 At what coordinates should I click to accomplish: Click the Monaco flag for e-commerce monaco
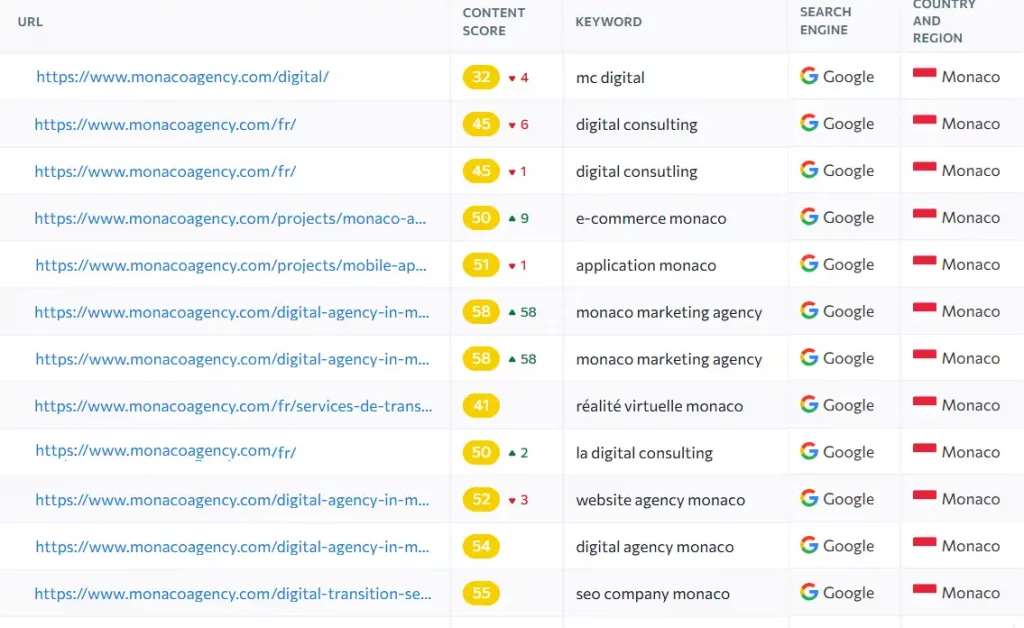[x=924, y=215]
